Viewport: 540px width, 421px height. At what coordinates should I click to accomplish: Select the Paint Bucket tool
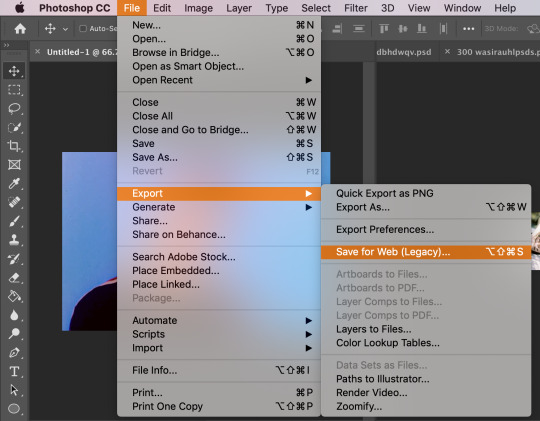(x=14, y=296)
